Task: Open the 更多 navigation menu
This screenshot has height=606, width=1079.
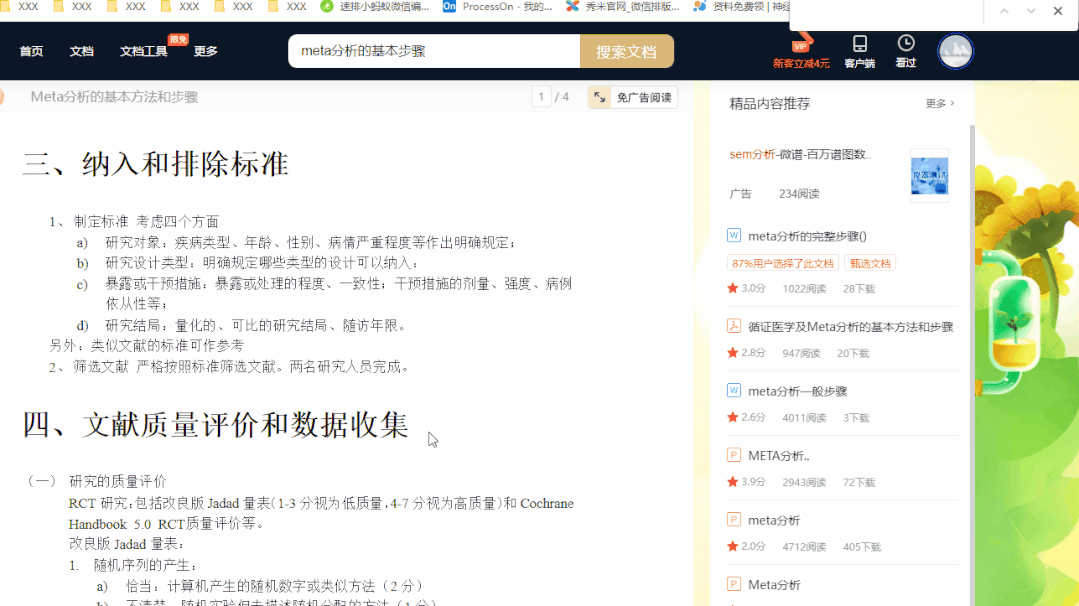Action: (205, 52)
